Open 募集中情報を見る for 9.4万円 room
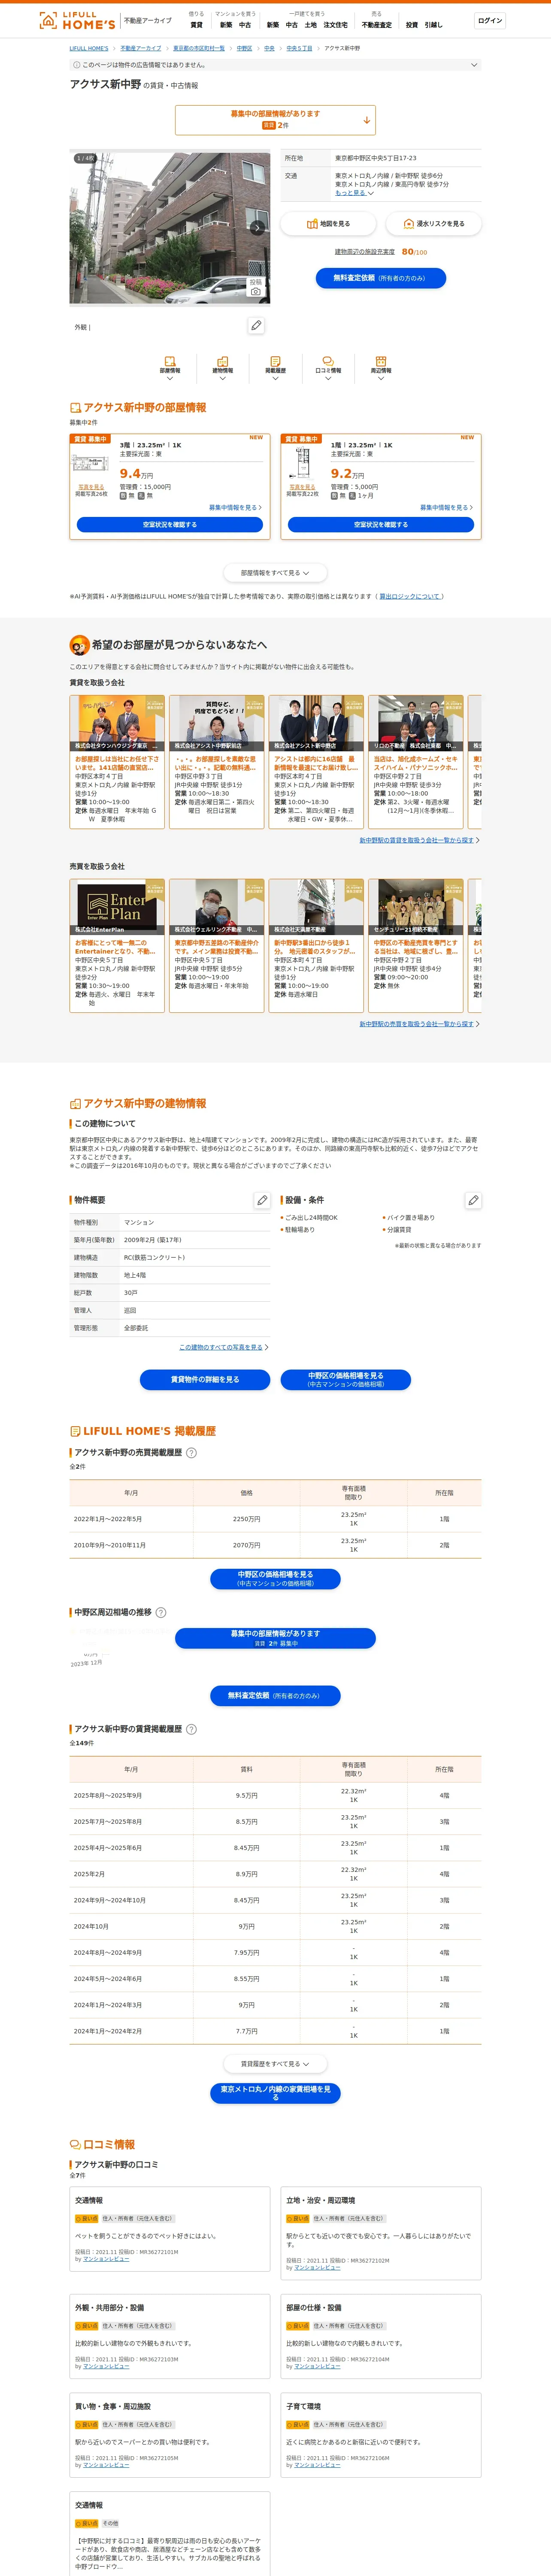This screenshot has height=2576, width=551. click(235, 507)
